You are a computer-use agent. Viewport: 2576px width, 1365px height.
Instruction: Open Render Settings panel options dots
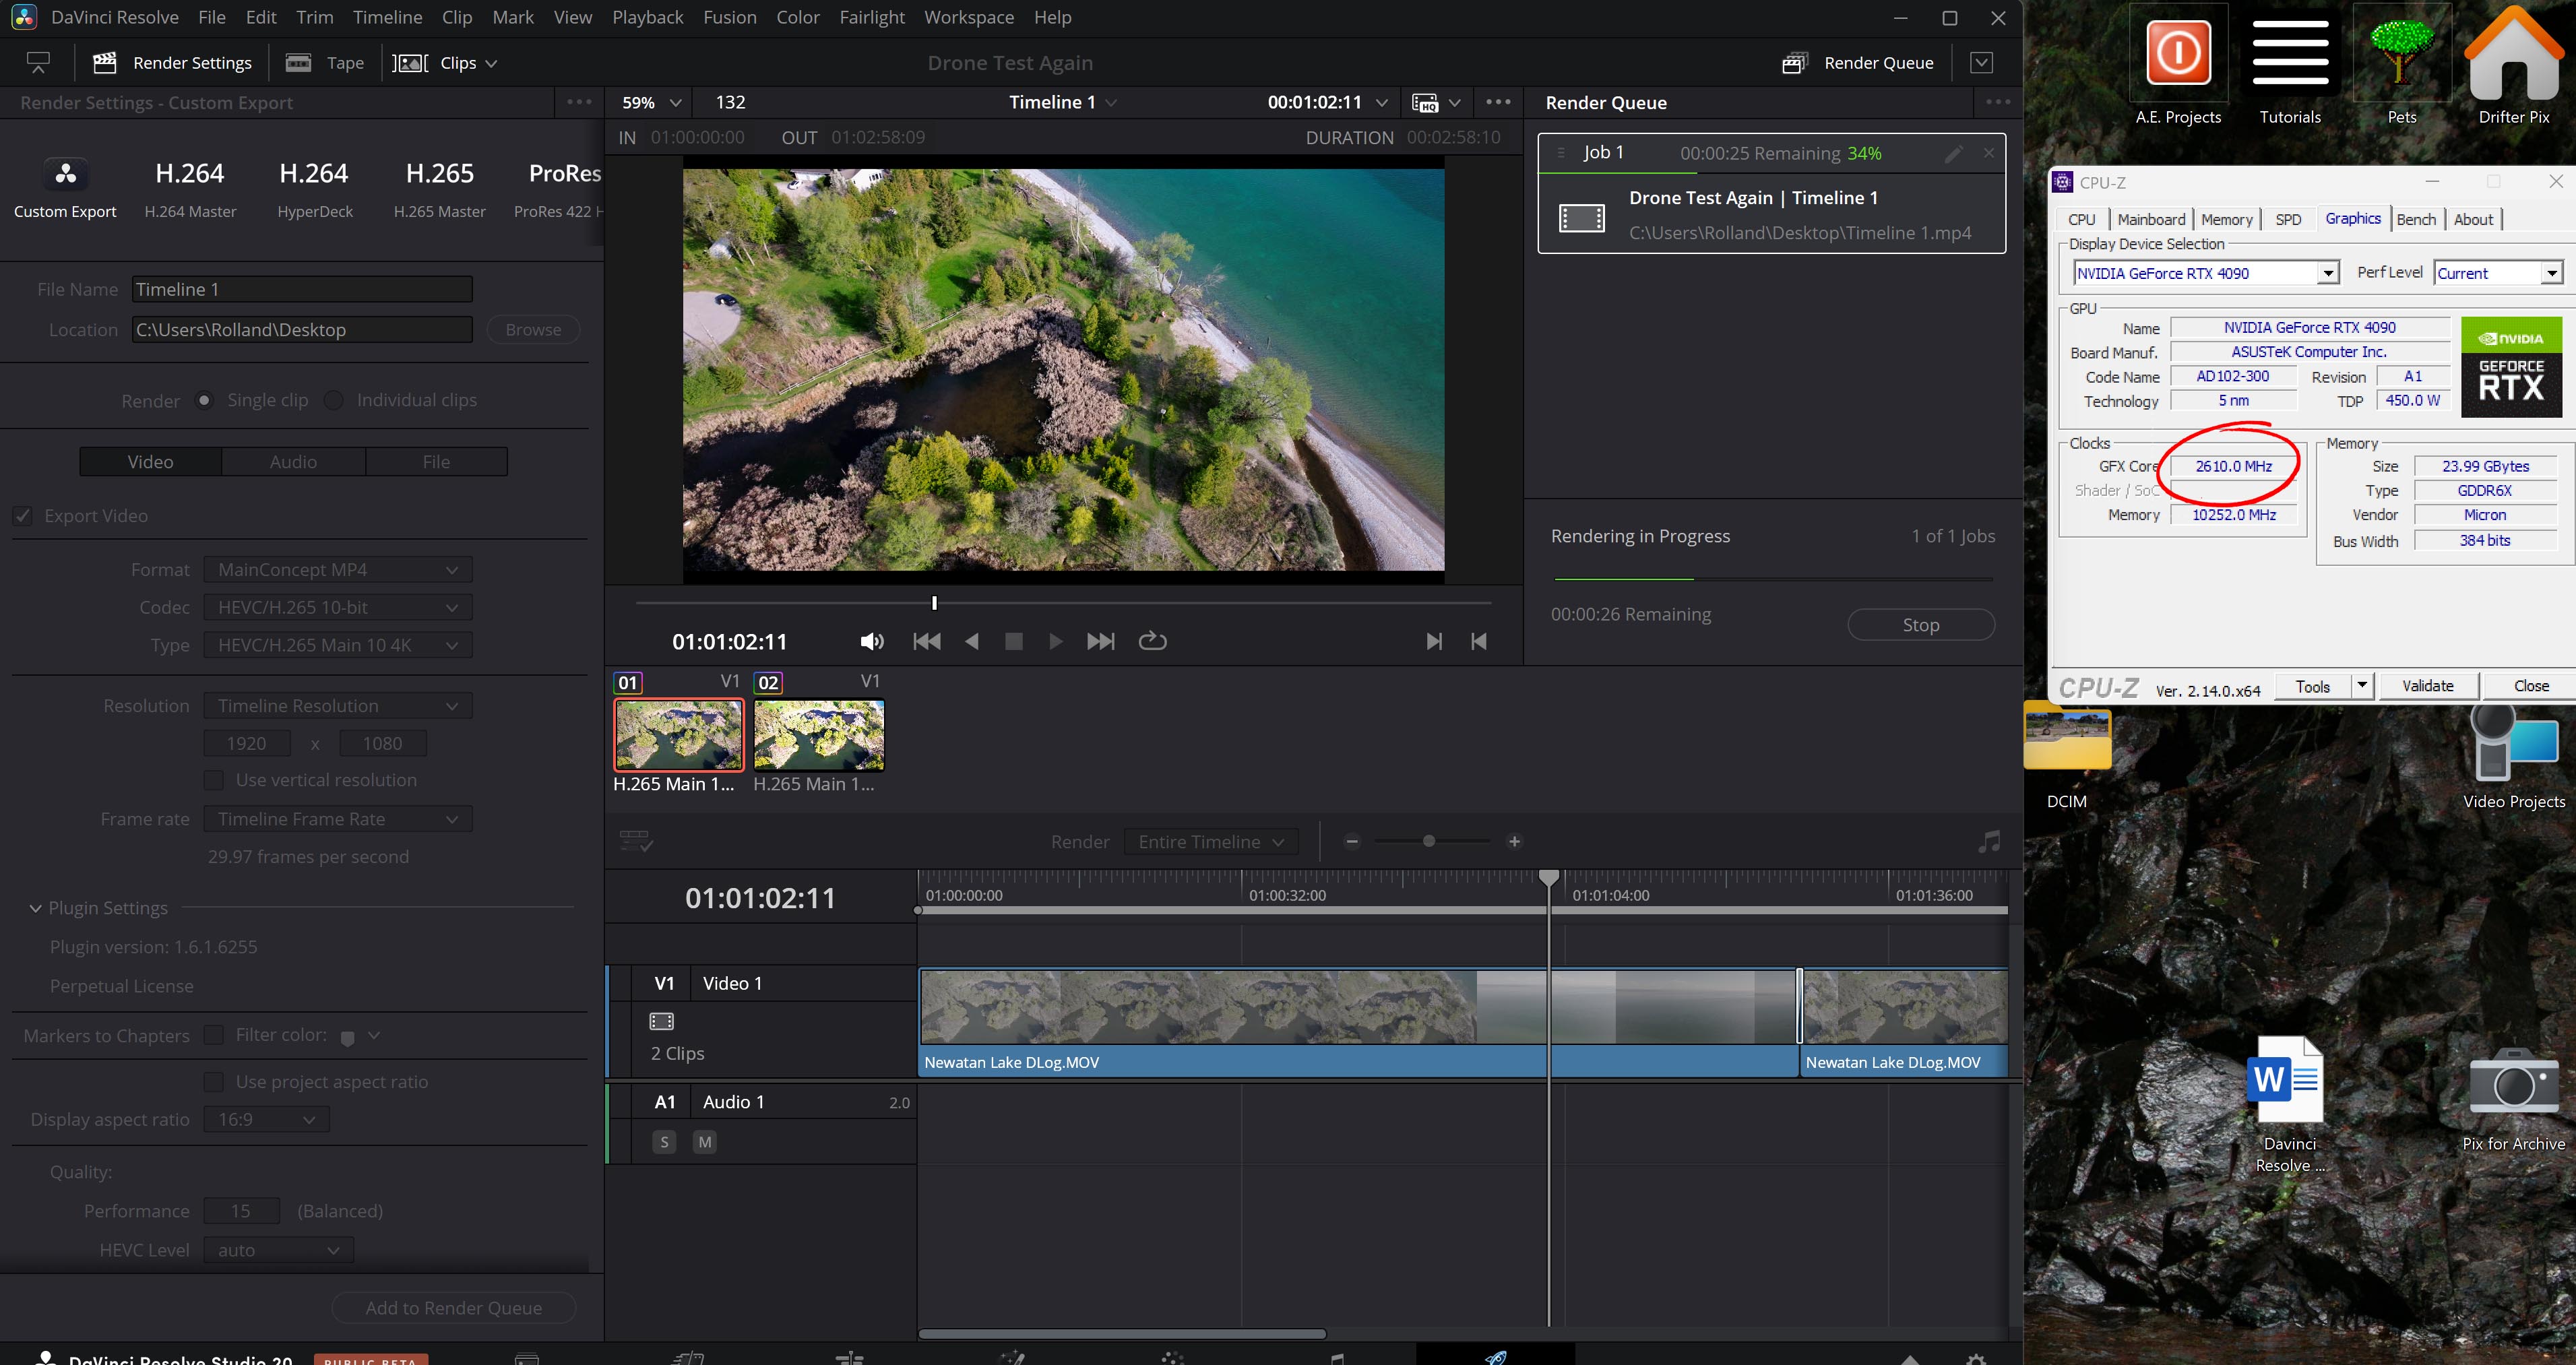[x=579, y=102]
